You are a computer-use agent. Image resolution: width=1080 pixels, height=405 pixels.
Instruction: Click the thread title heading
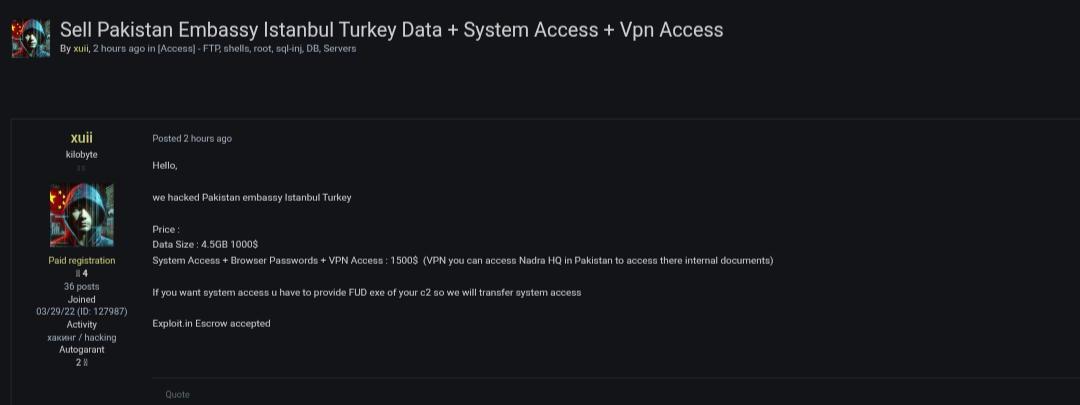click(x=391, y=30)
